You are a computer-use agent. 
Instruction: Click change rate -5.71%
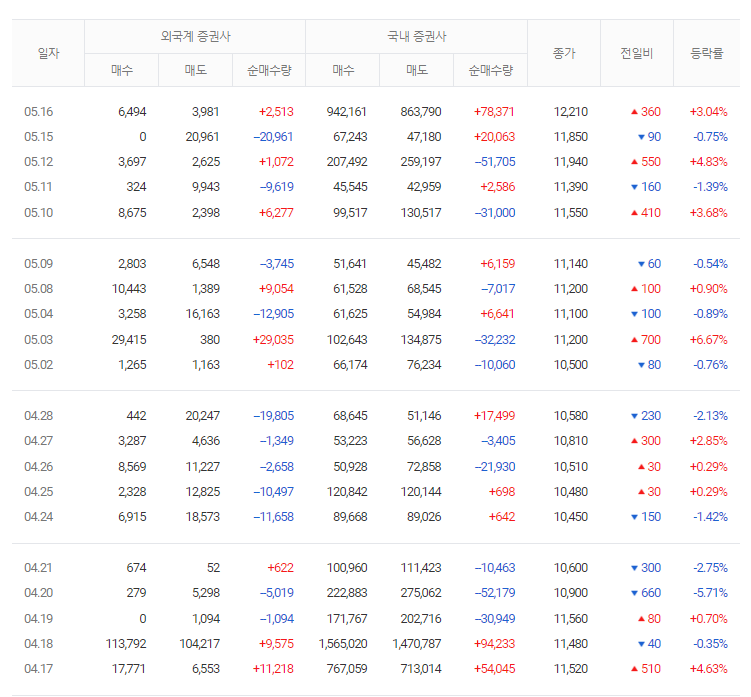[710, 592]
